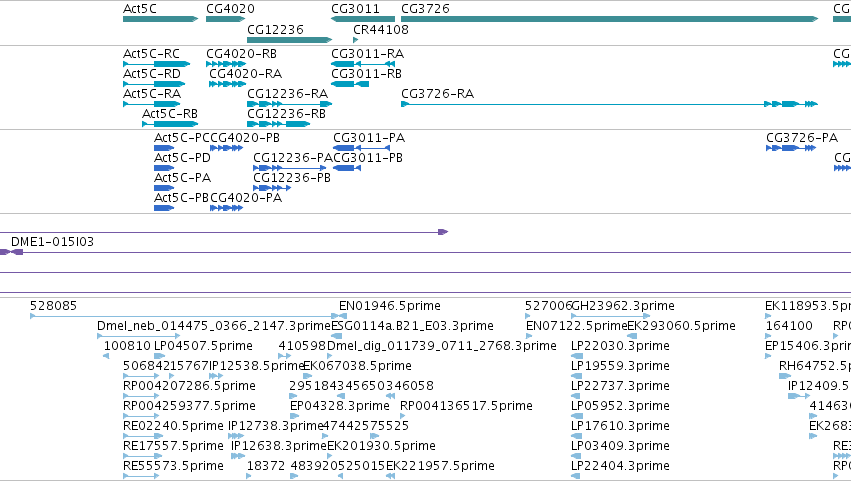Select the EK067038.5prime EST label
851x481 pixels.
[x=357, y=366]
